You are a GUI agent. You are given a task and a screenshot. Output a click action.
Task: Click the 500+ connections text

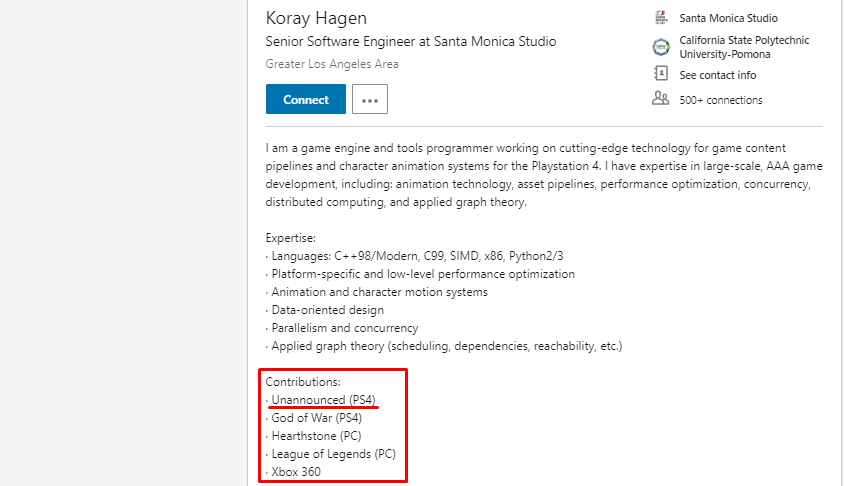721,100
